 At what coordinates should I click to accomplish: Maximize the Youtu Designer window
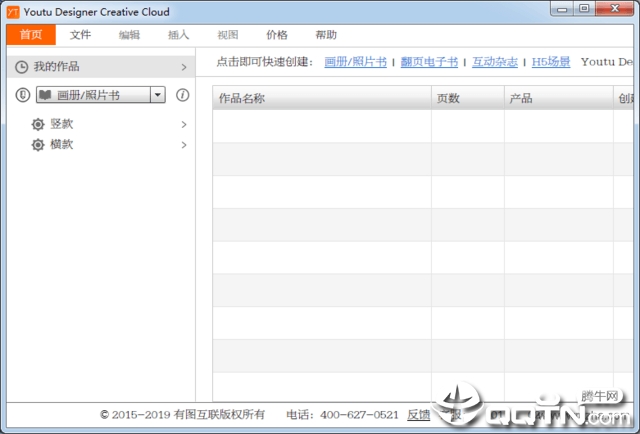[584, 9]
